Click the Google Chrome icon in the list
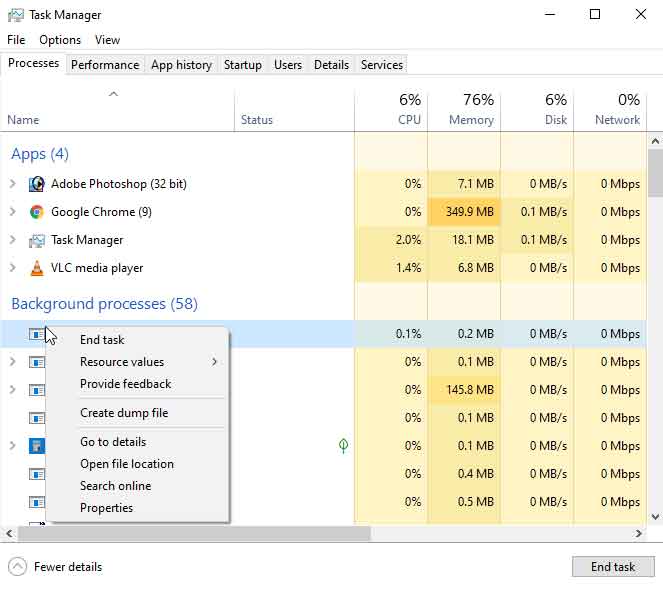The image size is (663, 590). [x=37, y=212]
